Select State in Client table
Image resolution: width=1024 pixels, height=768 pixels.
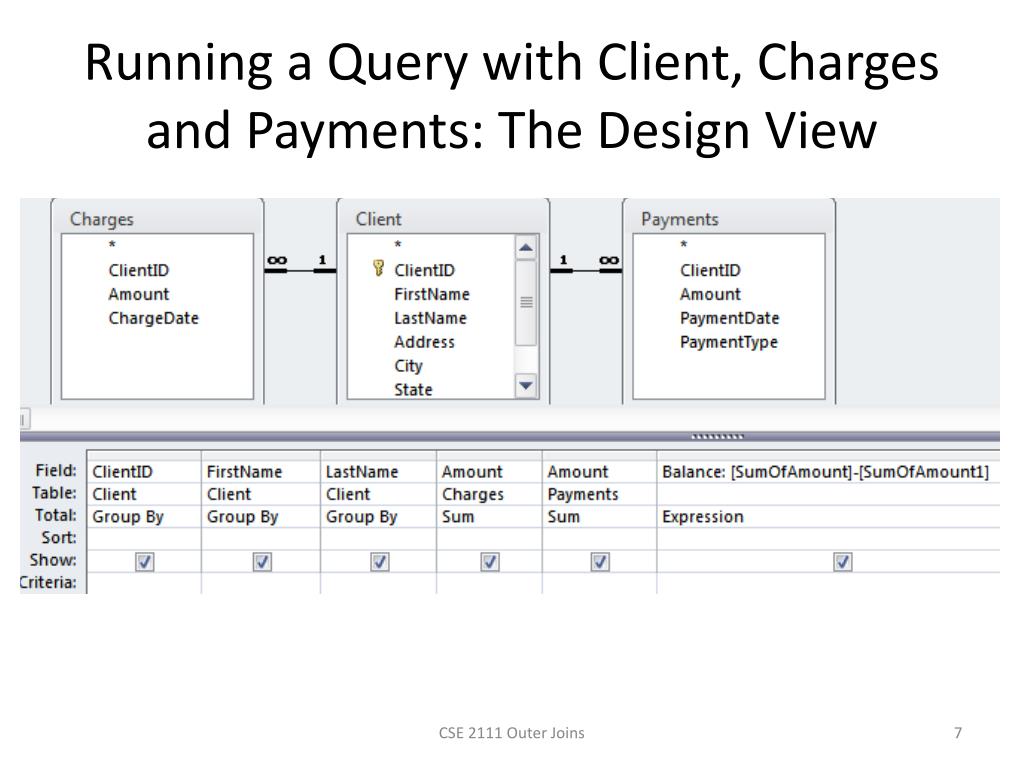pos(413,390)
